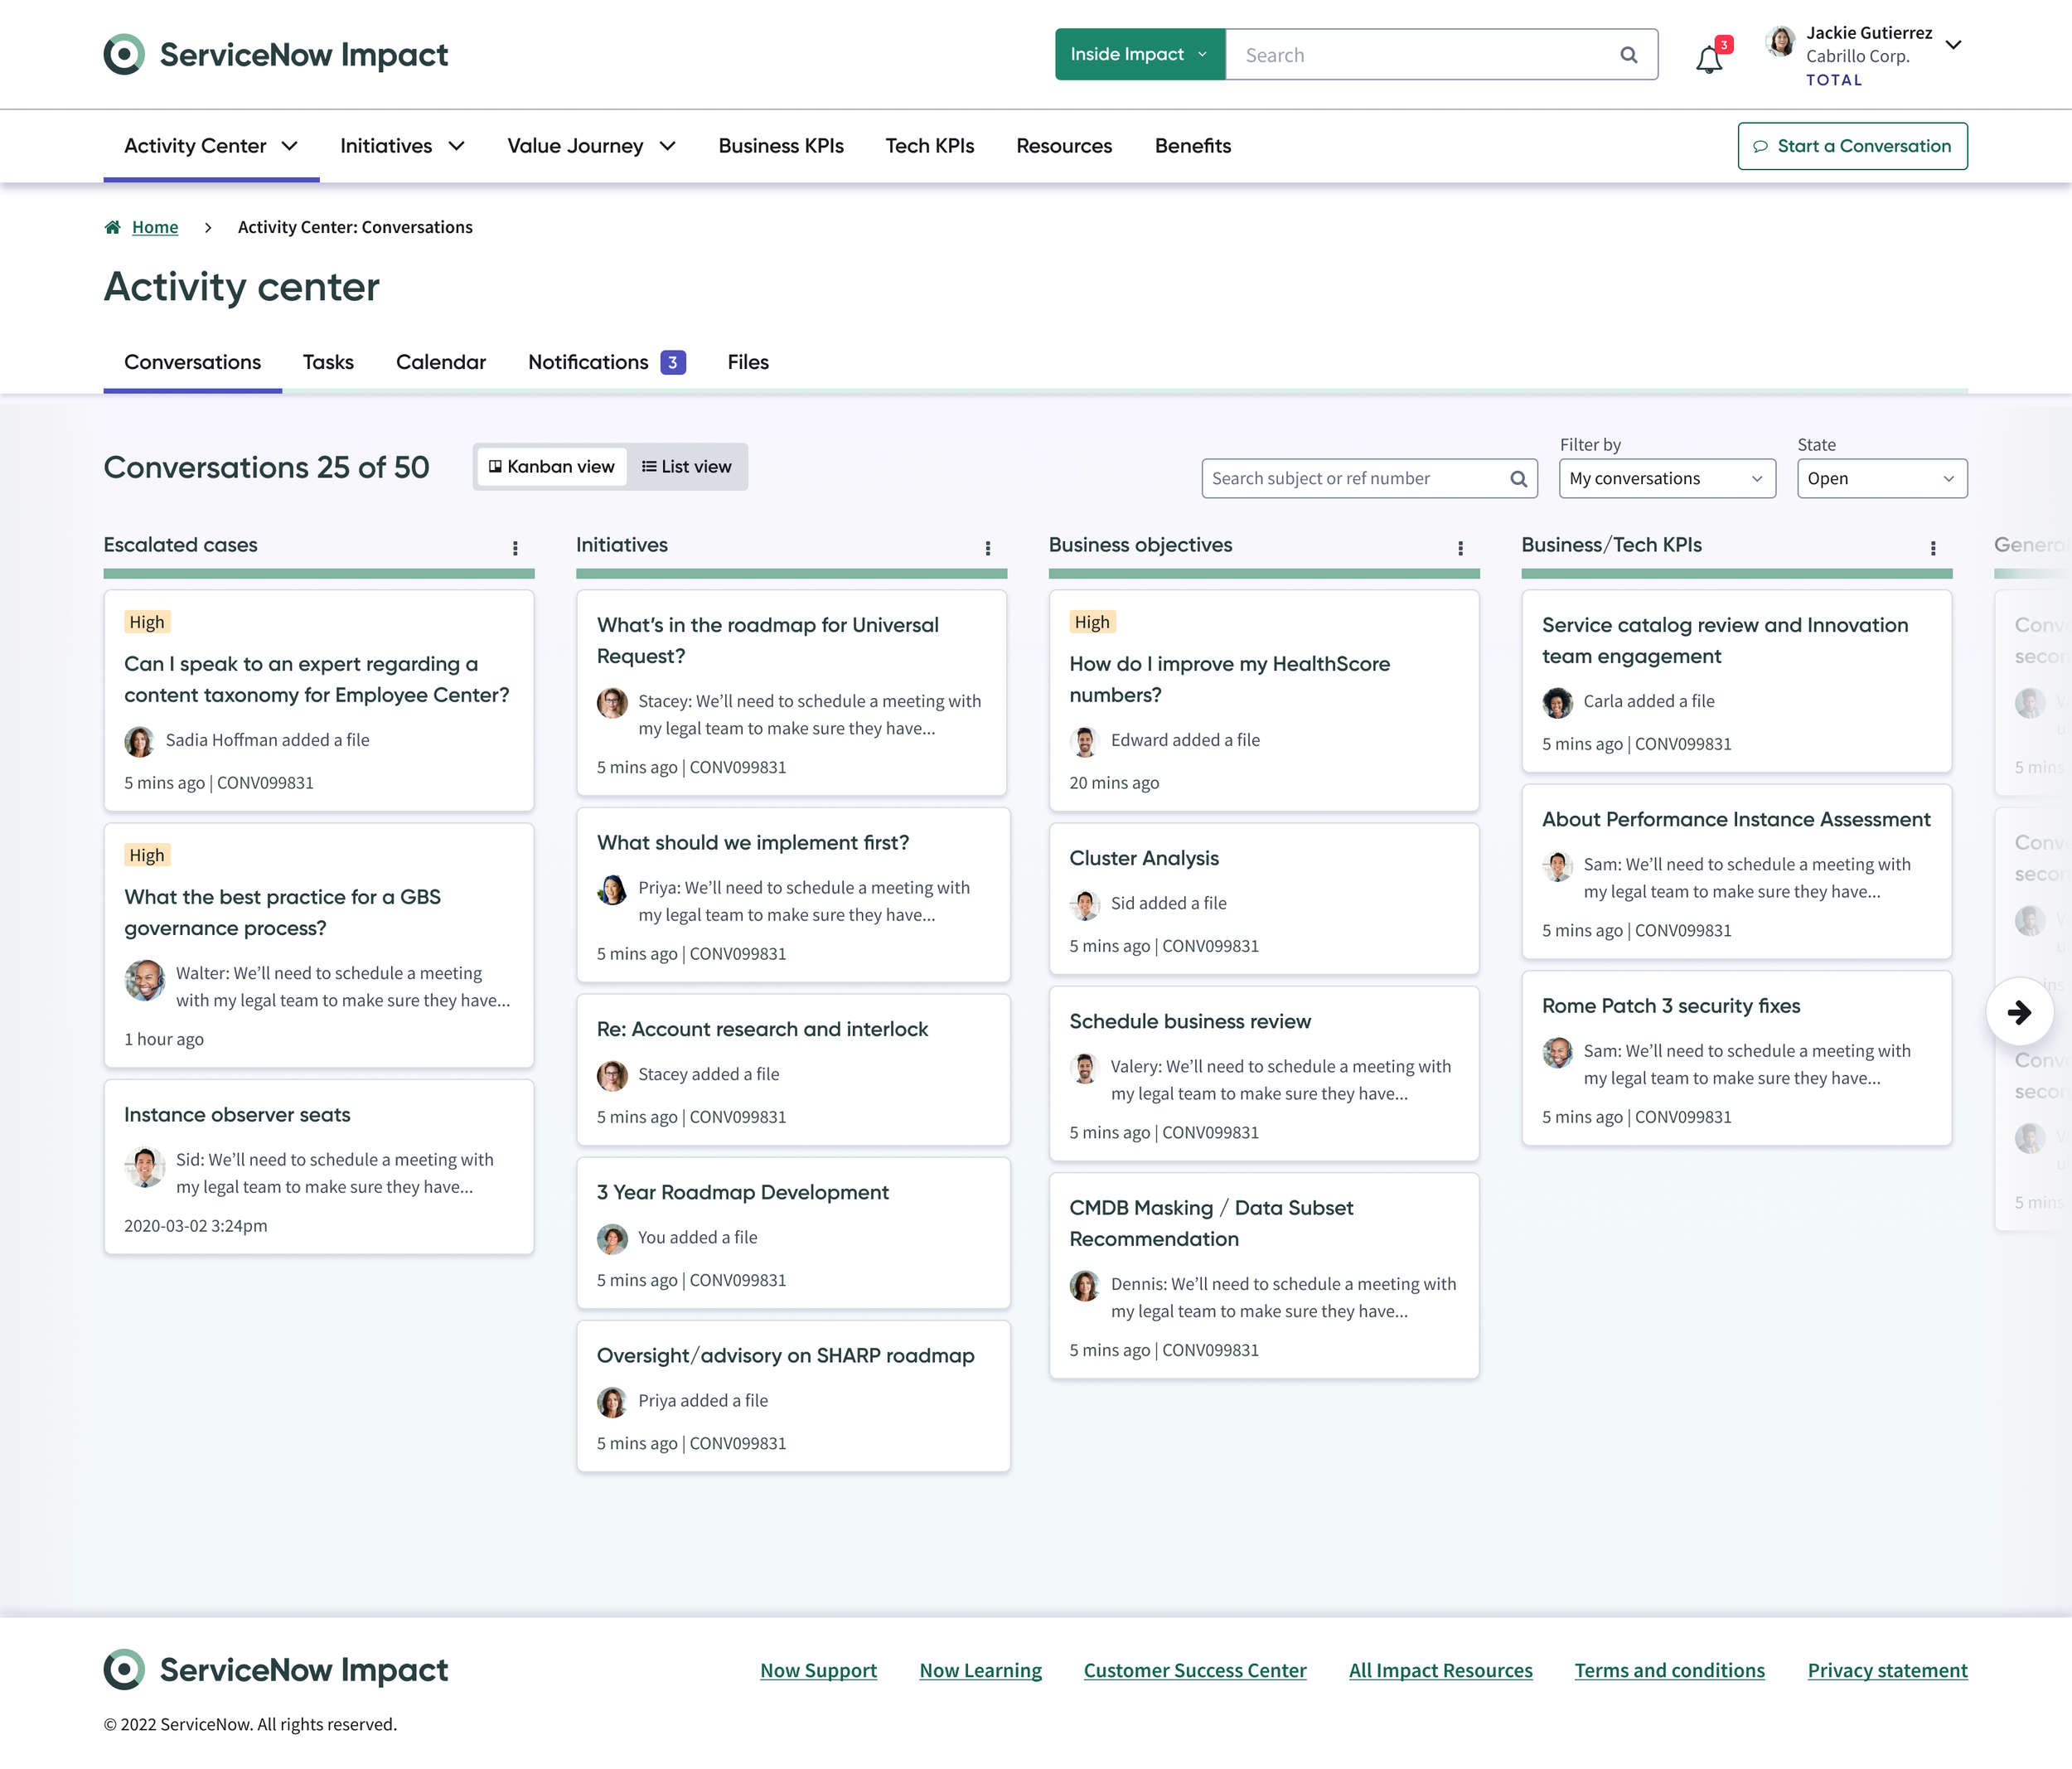Select the Notifications tab
Viewport: 2072px width, 1769px height.
pos(606,362)
